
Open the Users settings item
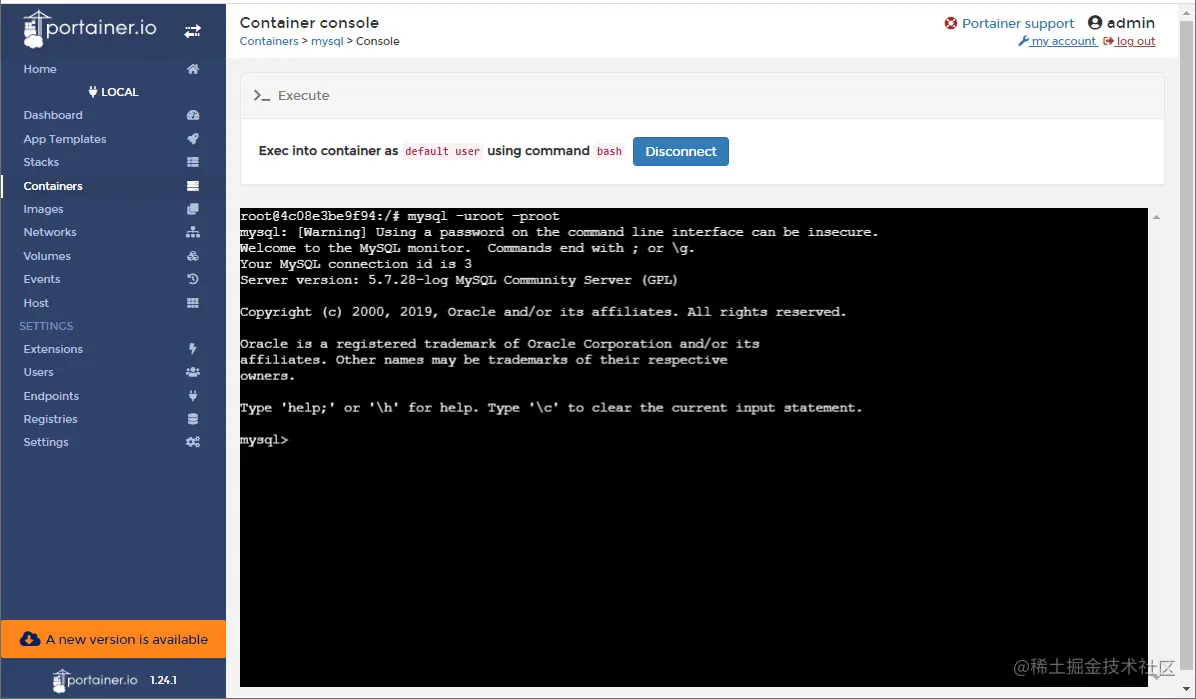click(x=38, y=372)
